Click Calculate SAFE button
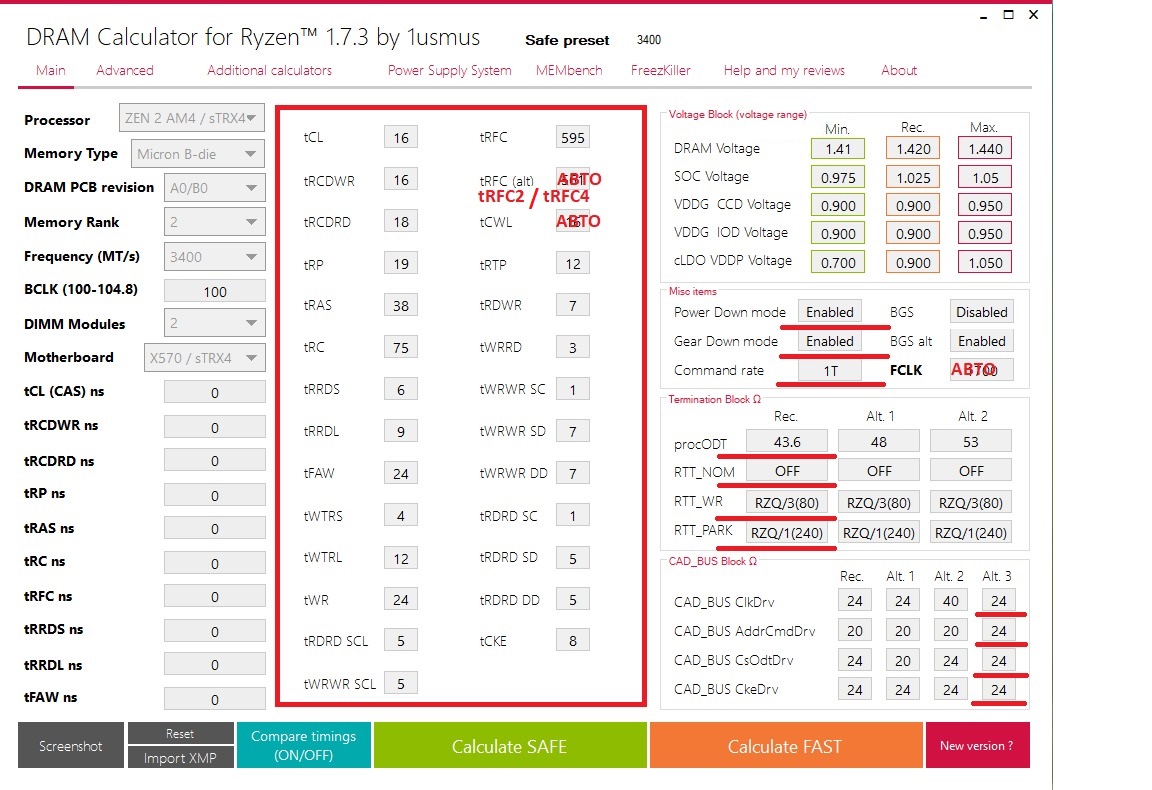The width and height of the screenshot is (1152, 790). coord(509,745)
